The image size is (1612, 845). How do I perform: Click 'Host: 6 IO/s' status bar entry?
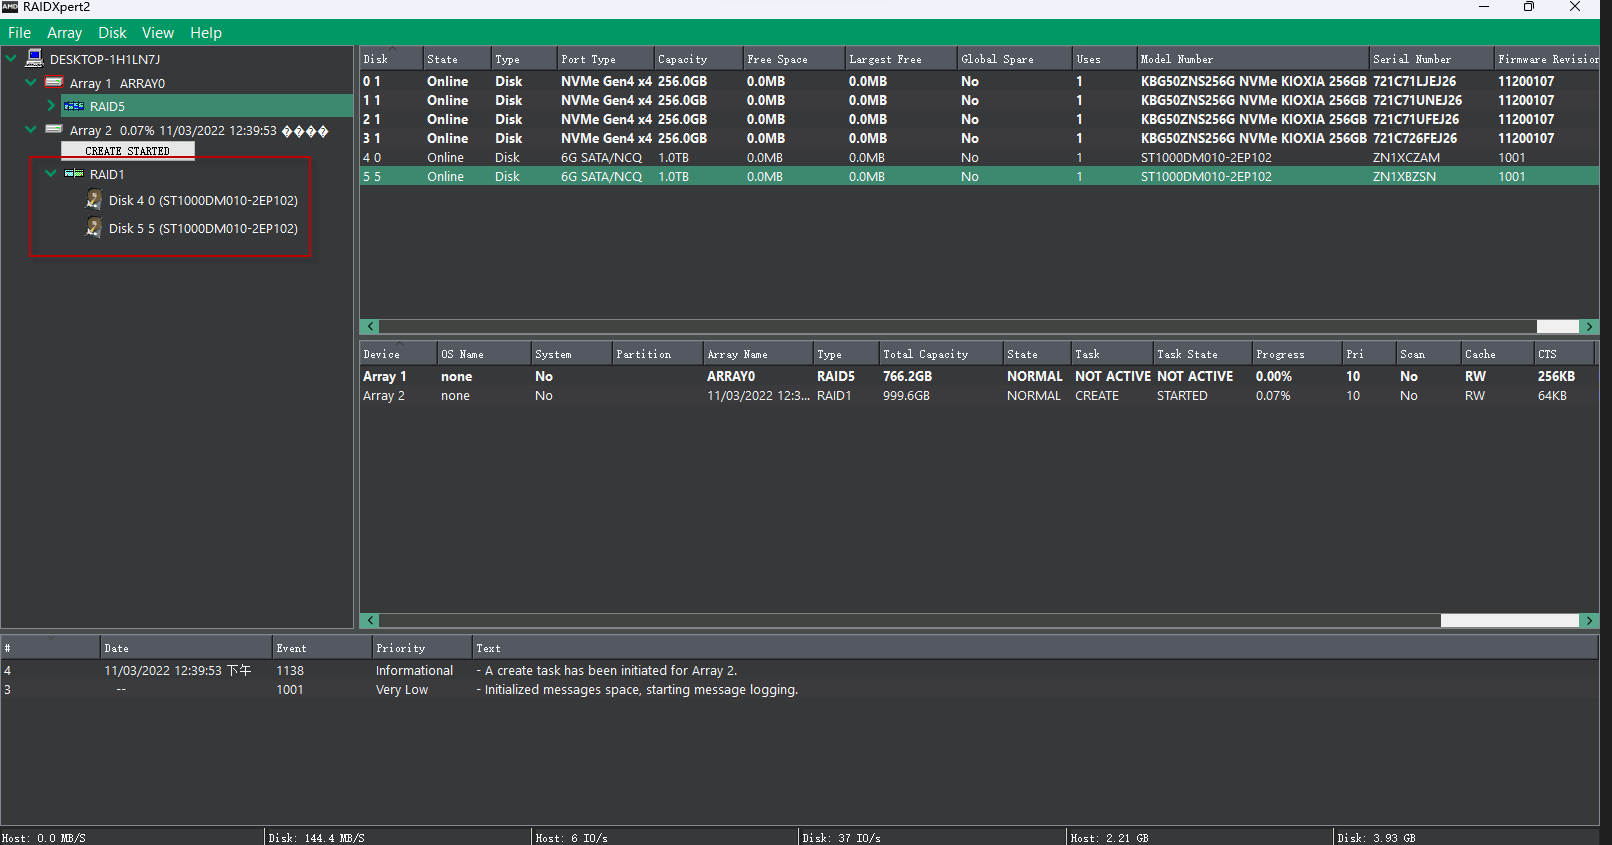pyautogui.click(x=665, y=837)
